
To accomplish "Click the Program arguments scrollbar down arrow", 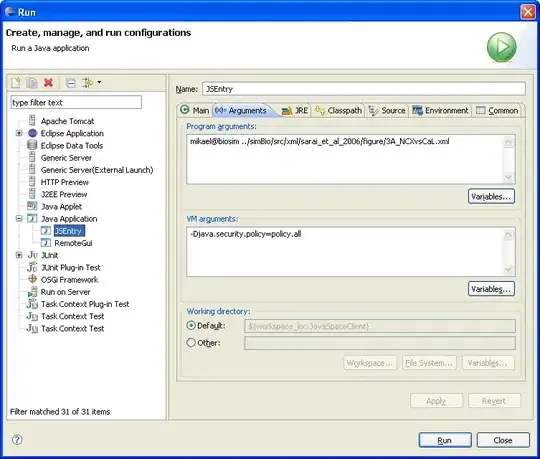I will (x=508, y=178).
